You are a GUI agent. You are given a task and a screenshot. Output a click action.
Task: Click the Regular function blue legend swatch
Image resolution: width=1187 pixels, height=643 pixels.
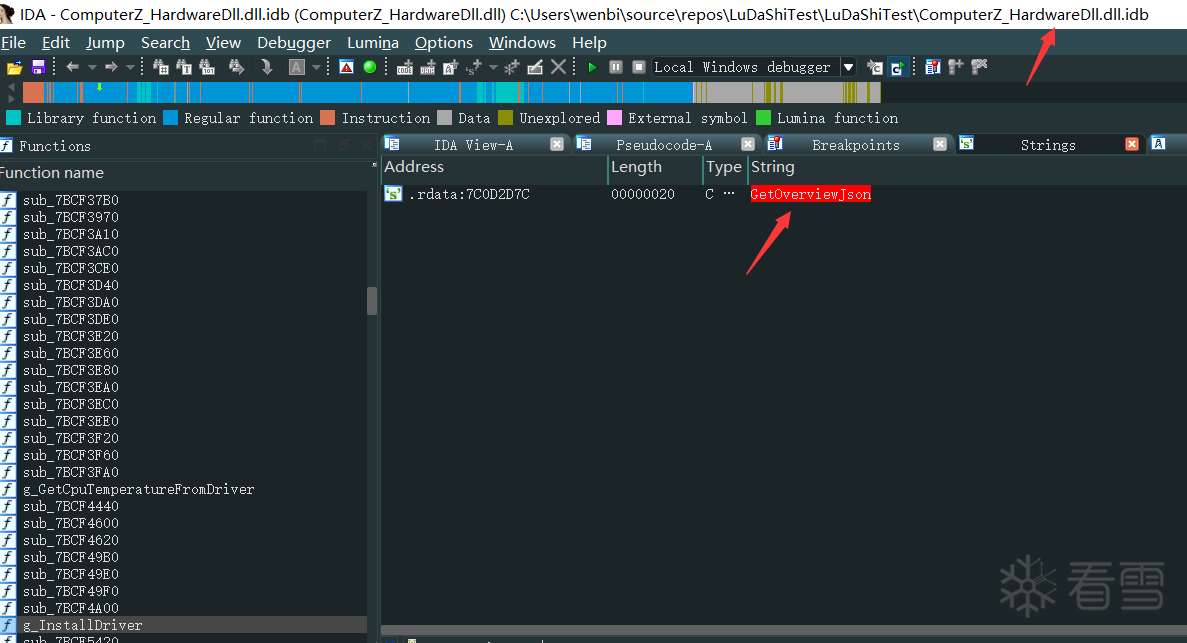coord(170,117)
